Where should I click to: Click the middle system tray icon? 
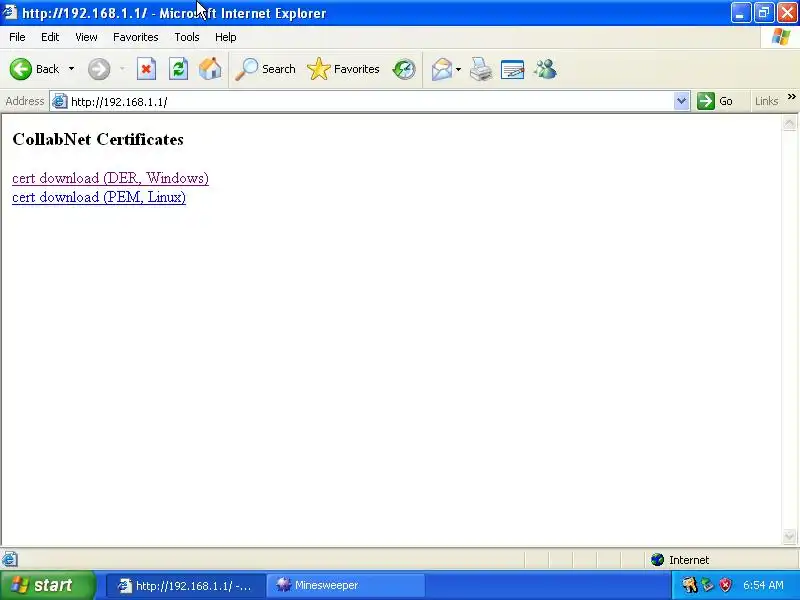click(708, 585)
